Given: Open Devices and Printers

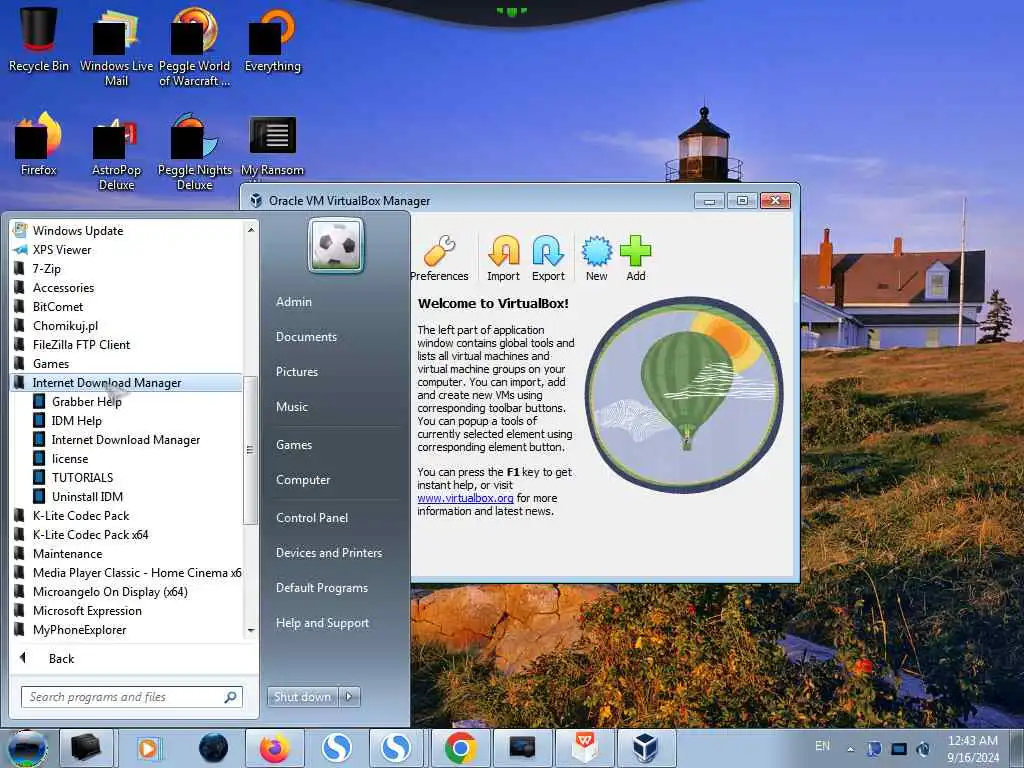Looking at the screenshot, I should point(329,553).
